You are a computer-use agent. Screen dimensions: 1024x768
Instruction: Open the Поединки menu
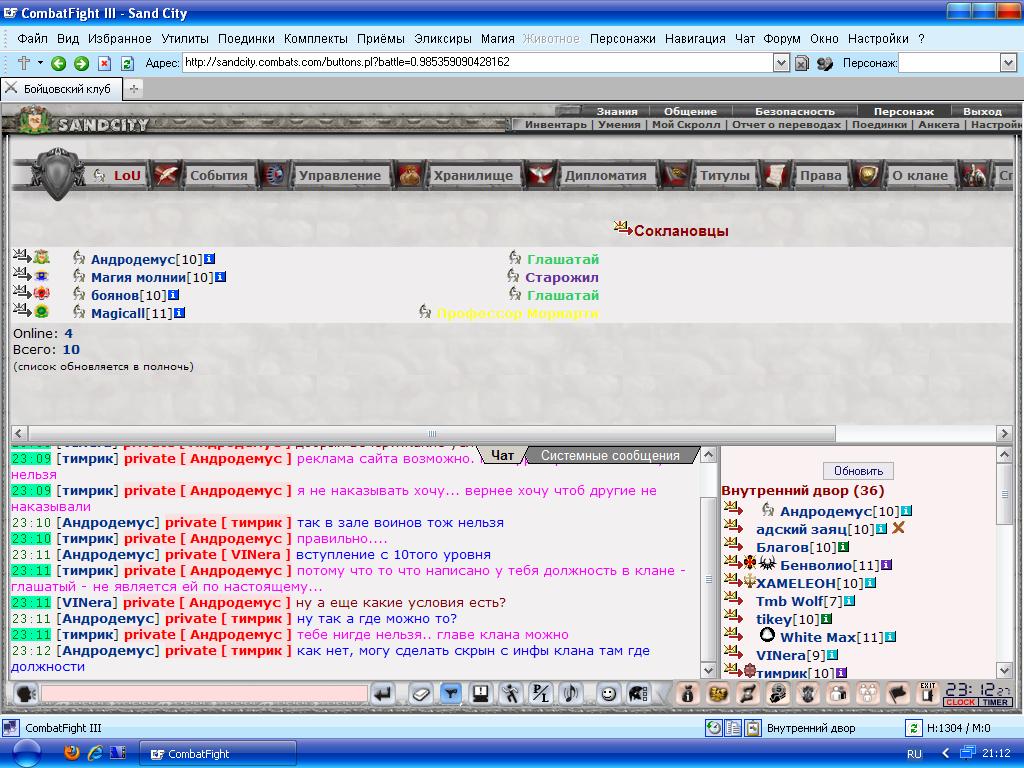click(246, 39)
